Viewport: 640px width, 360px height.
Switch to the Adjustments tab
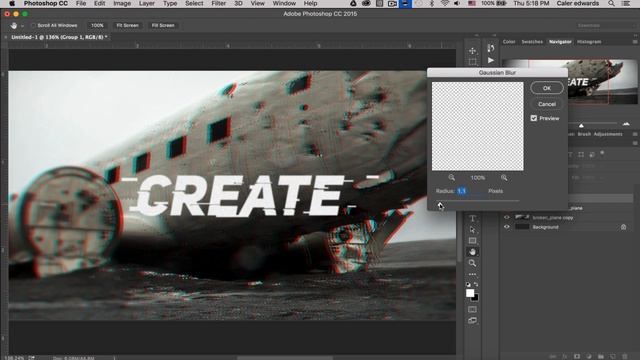click(x=608, y=134)
